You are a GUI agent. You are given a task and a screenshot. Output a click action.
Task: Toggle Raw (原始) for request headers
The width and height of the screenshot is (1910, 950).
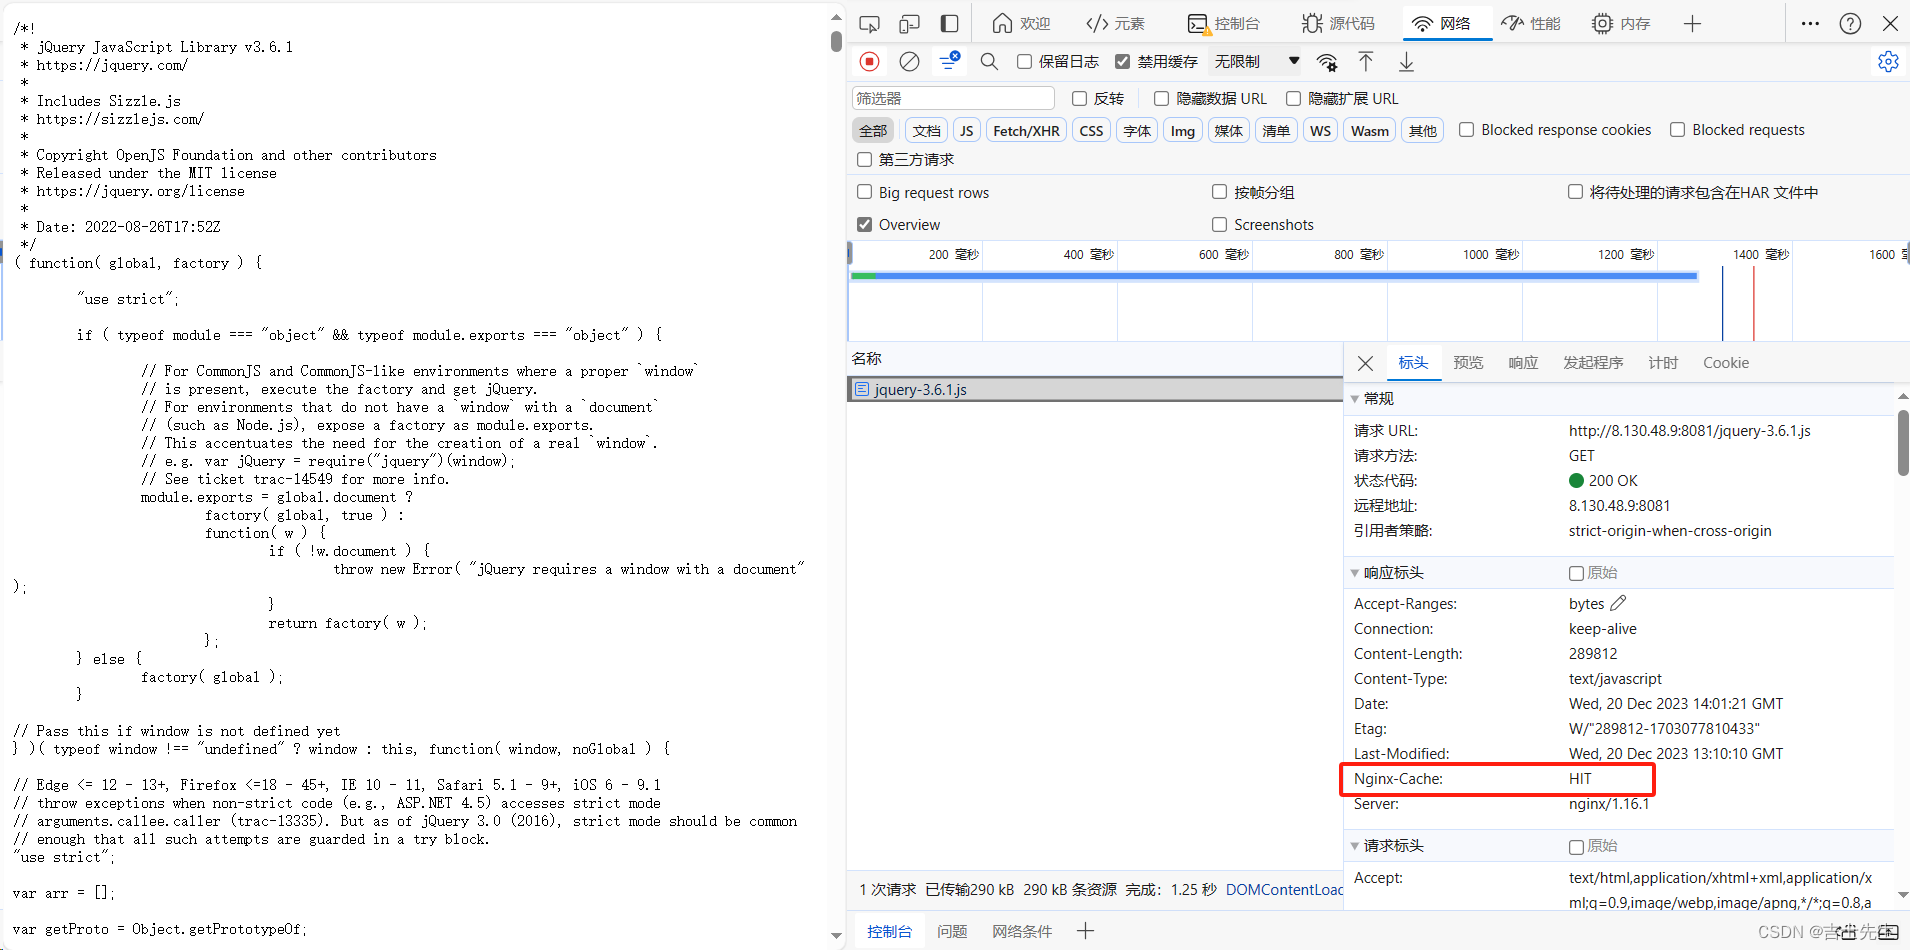1576,846
